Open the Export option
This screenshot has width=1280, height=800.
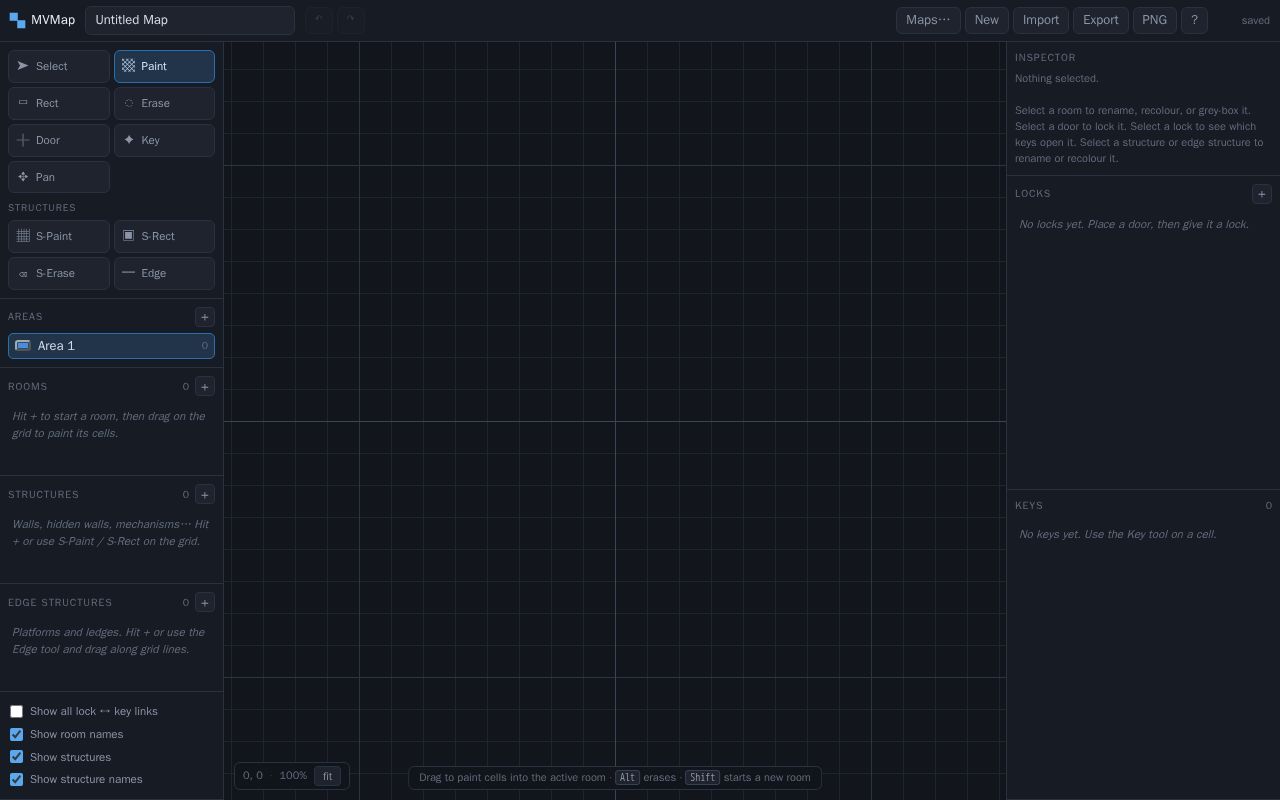(1101, 20)
